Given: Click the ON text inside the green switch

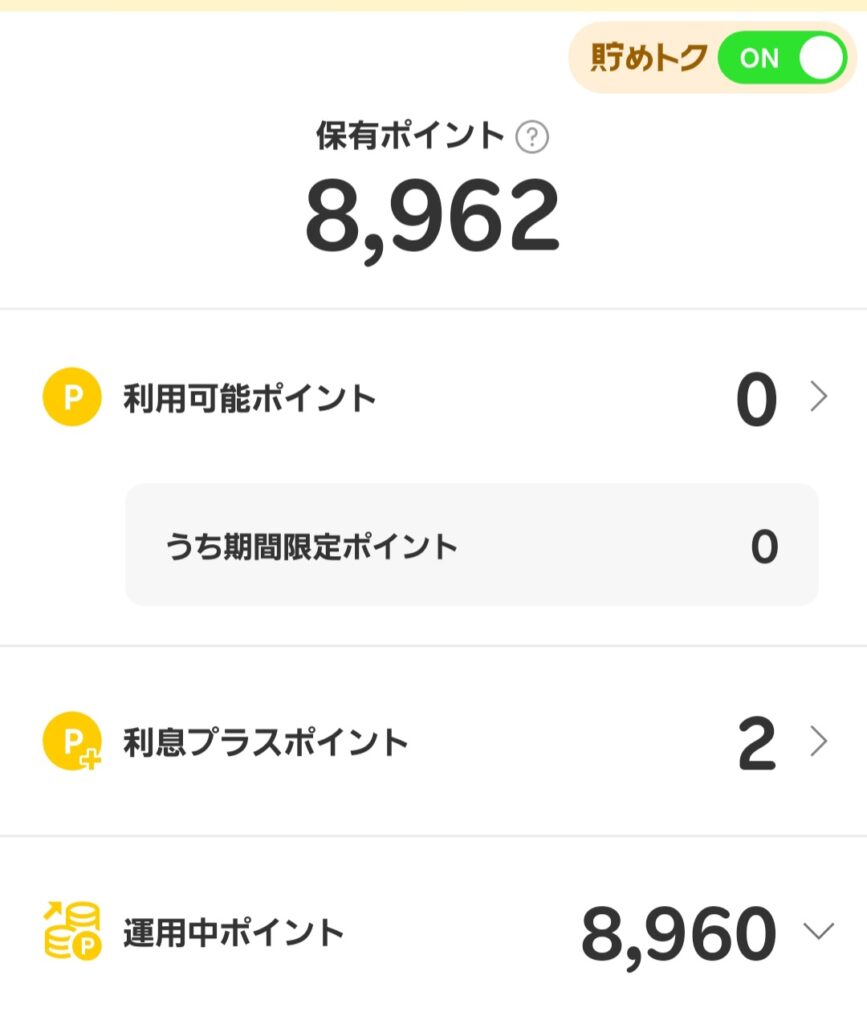Looking at the screenshot, I should pos(759,58).
